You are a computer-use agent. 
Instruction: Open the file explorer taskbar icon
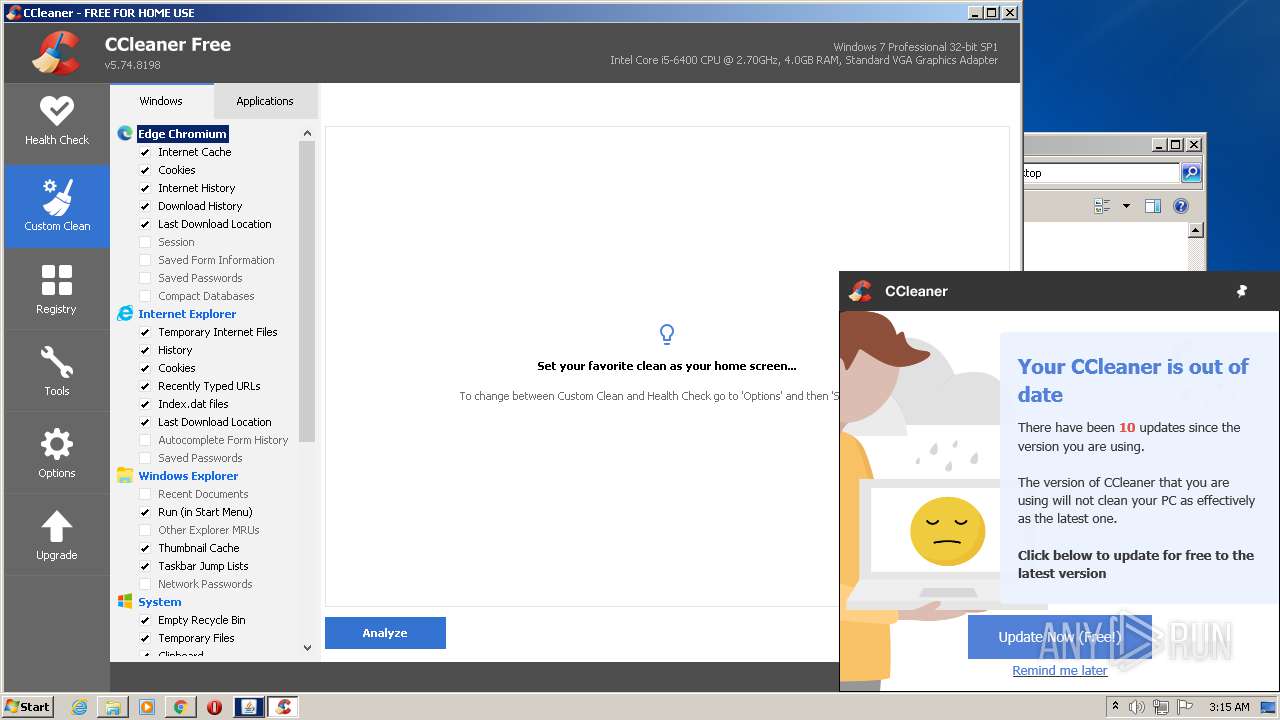click(x=113, y=707)
